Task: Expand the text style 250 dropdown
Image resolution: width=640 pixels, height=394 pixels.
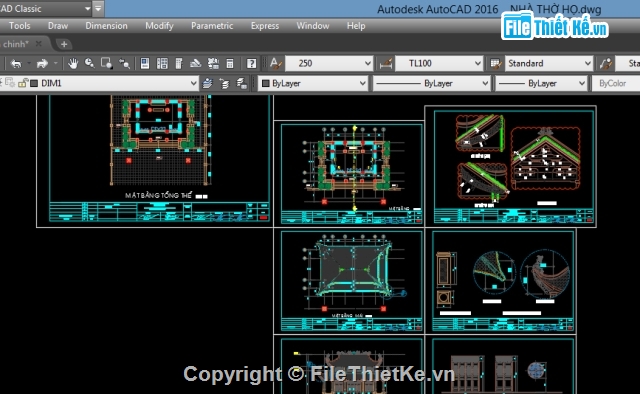Action: [367, 63]
